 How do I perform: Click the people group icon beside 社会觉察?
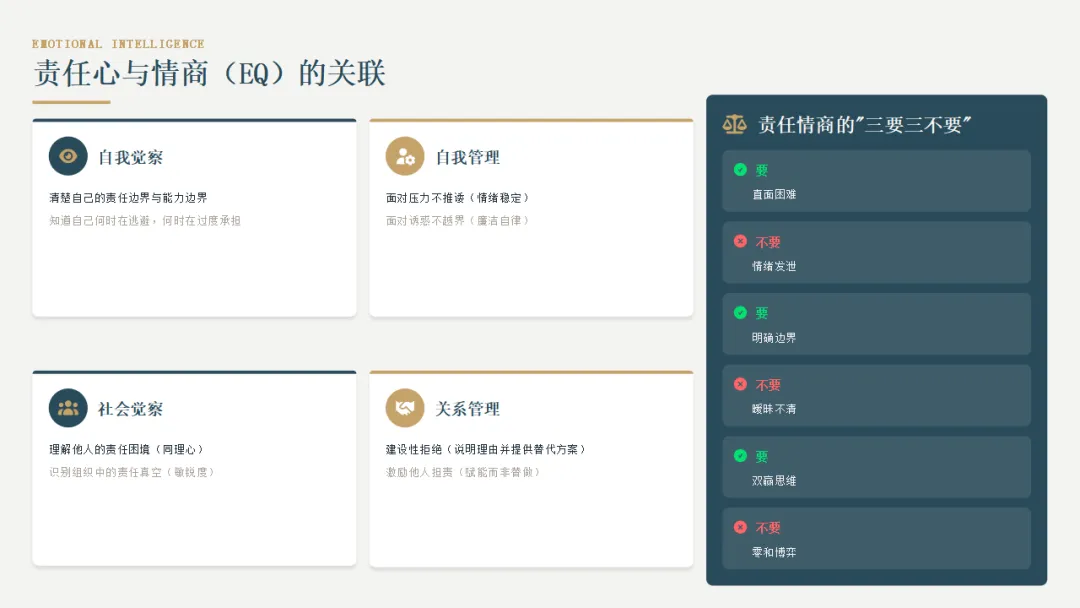(68, 408)
